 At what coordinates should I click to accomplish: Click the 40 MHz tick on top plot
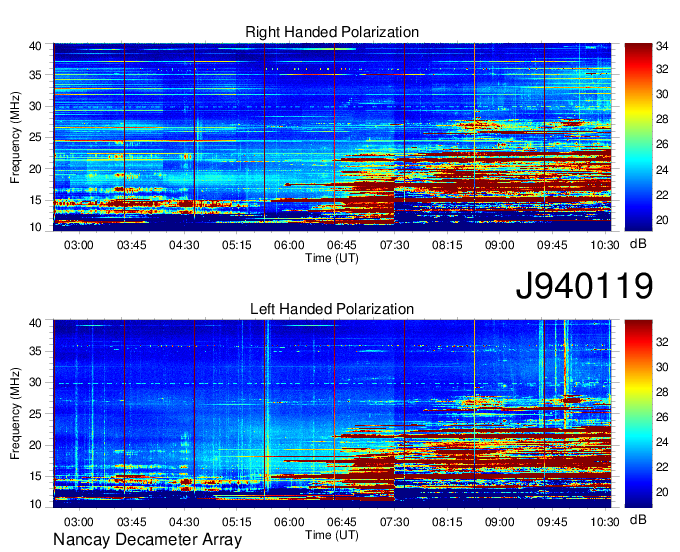pyautogui.click(x=35, y=46)
